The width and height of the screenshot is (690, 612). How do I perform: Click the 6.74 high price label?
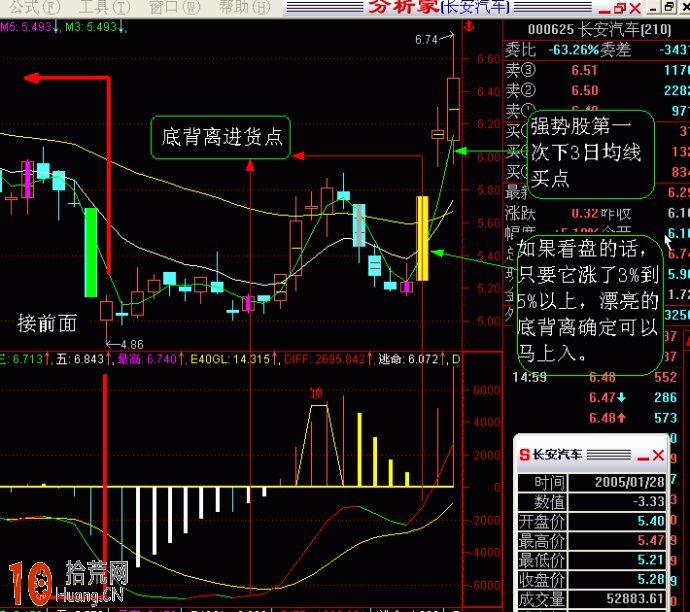tap(426, 40)
